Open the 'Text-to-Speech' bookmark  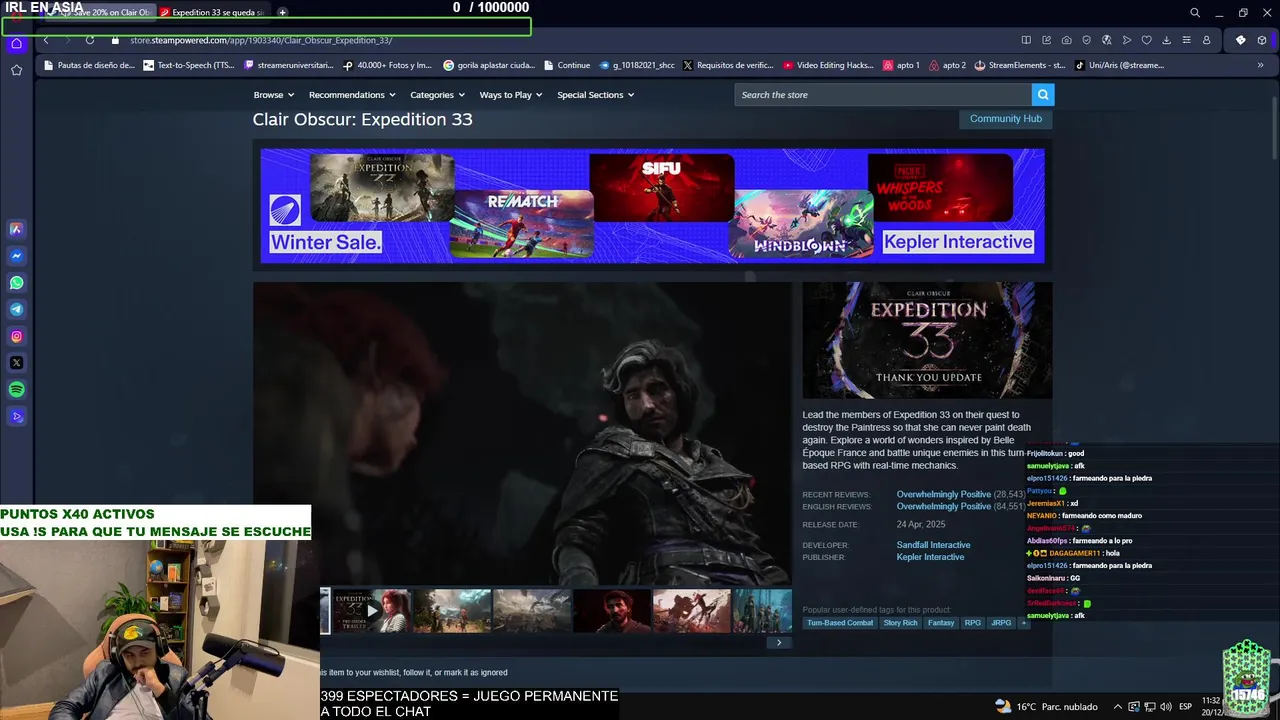(190, 65)
